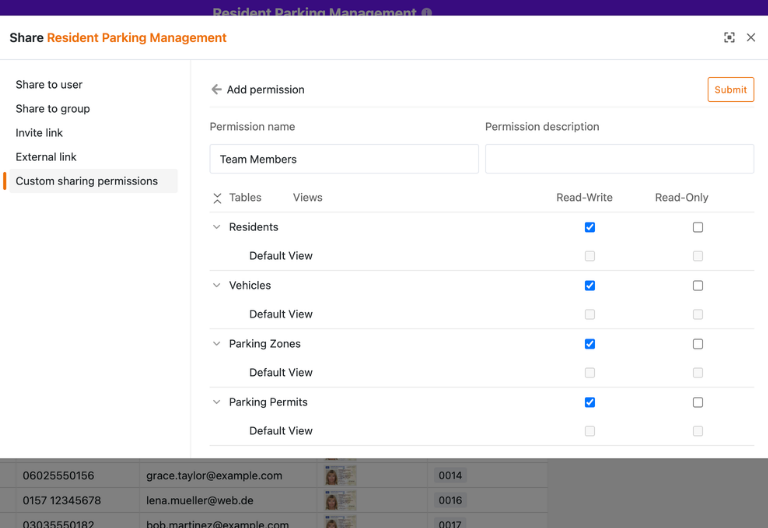Check Read-Only for Parking Permits
The width and height of the screenshot is (768, 528).
[698, 402]
